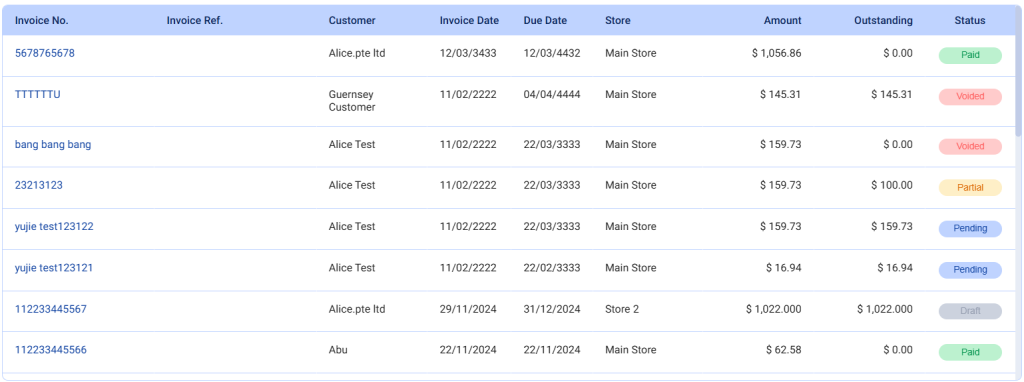Open invoice 5678765678
The height and width of the screenshot is (382, 1024).
44,54
